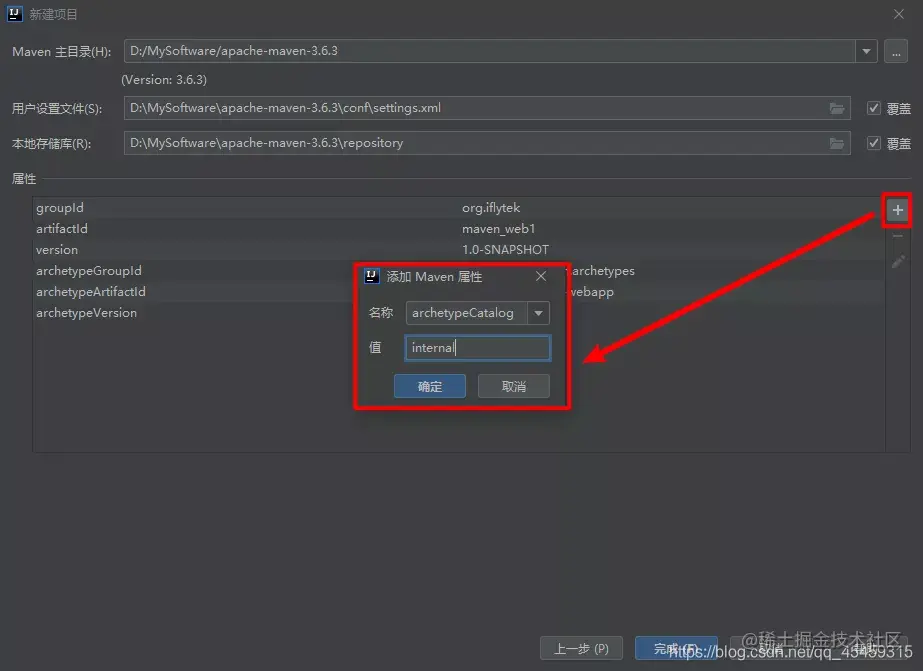Confirm with the 确定 button
This screenshot has height=671, width=923.
coord(430,386)
